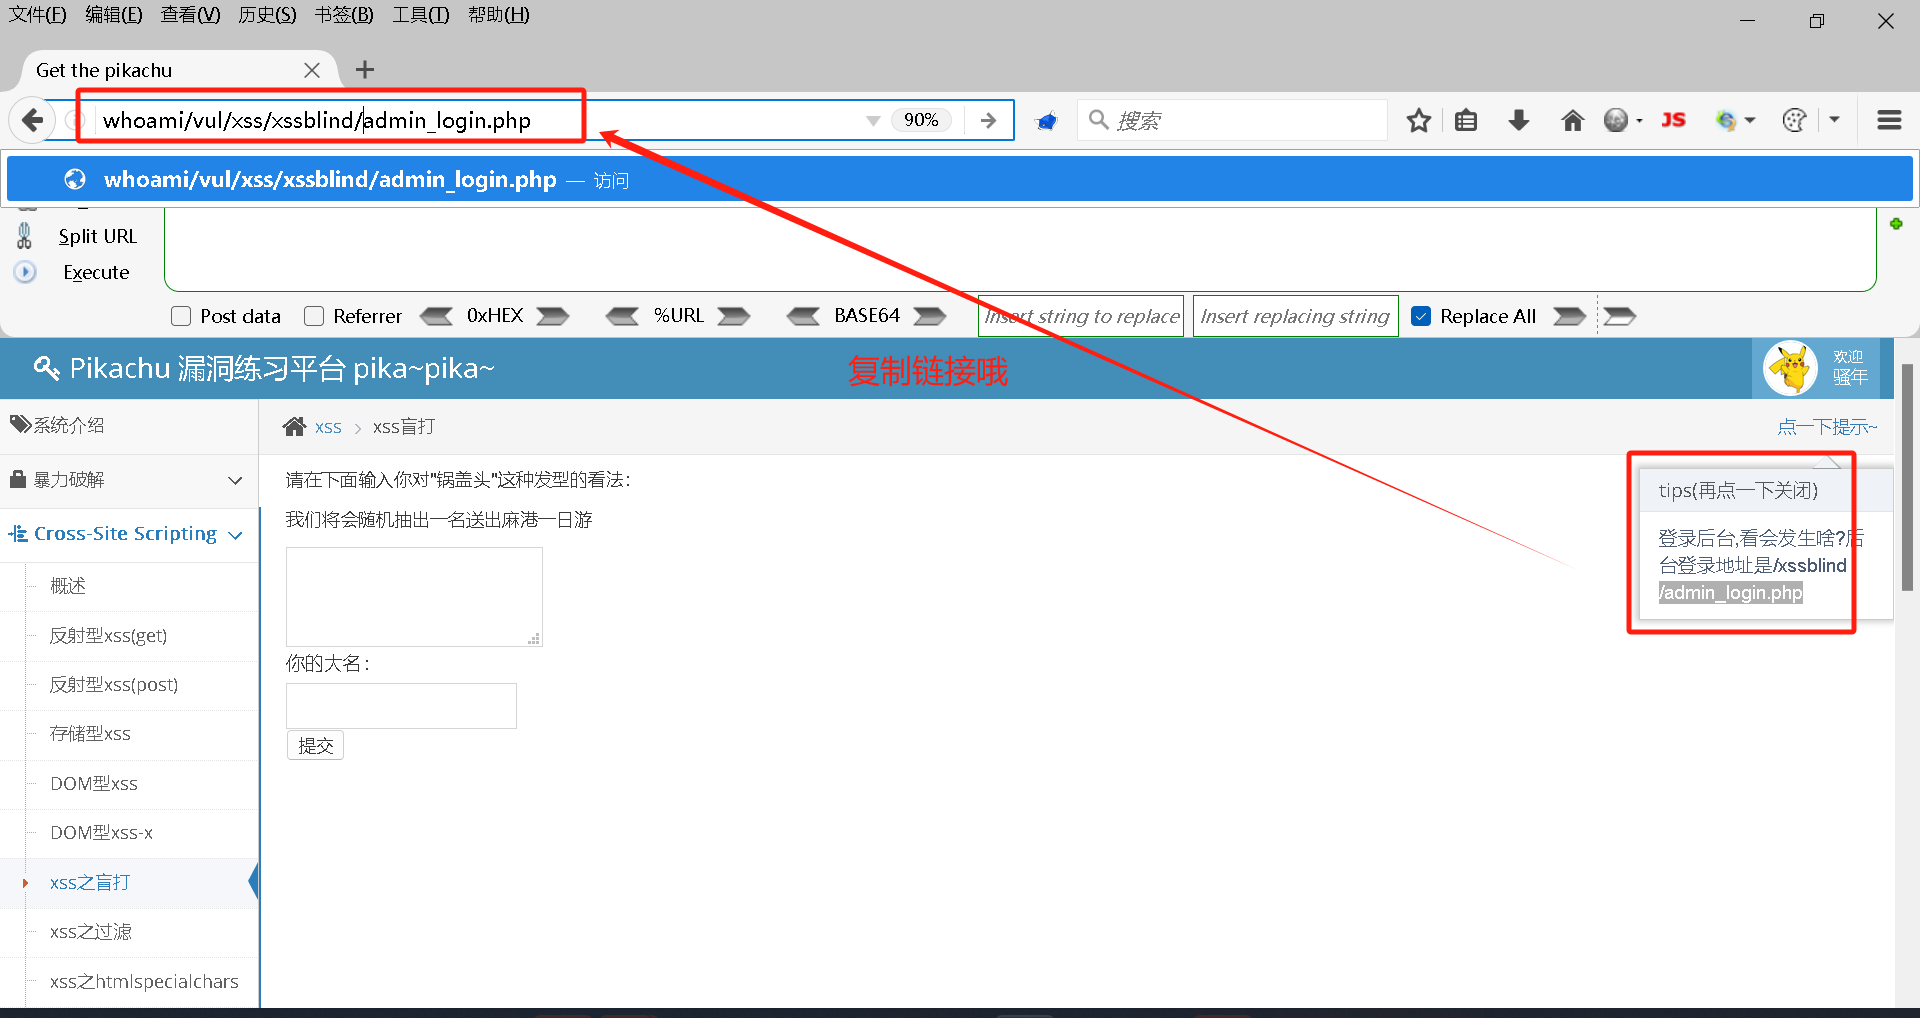Screen dimensions: 1920x1018
Task: Click the Pikachu avatar image
Action: (1790, 368)
